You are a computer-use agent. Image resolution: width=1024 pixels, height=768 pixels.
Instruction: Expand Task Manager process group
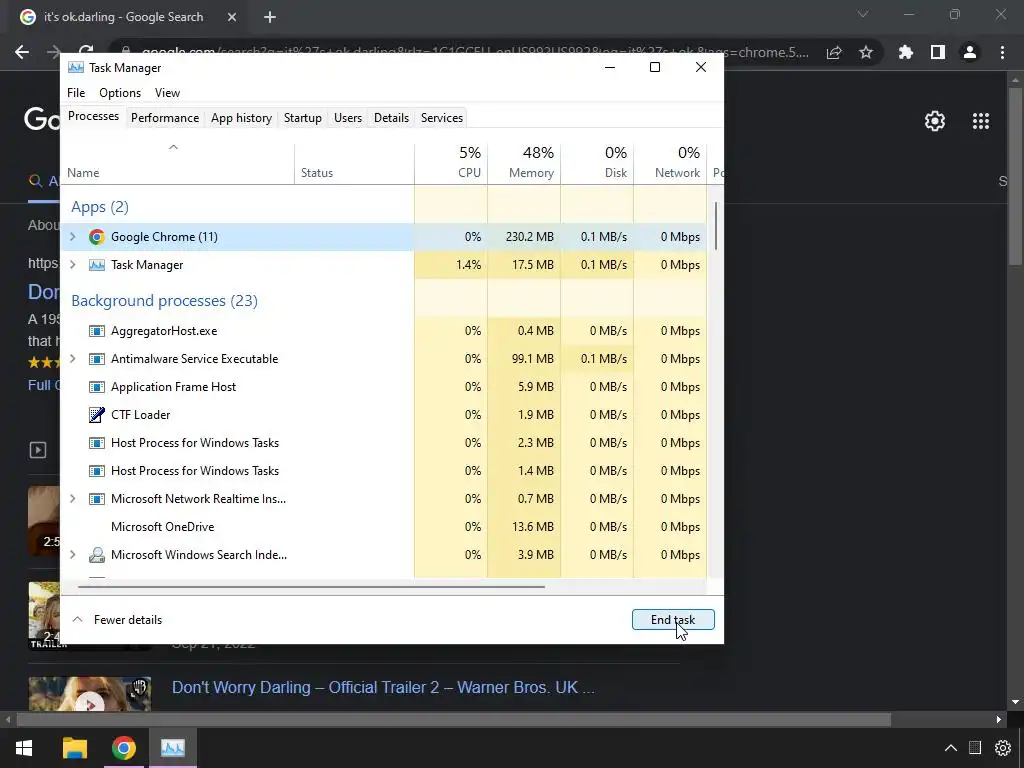[72, 265]
